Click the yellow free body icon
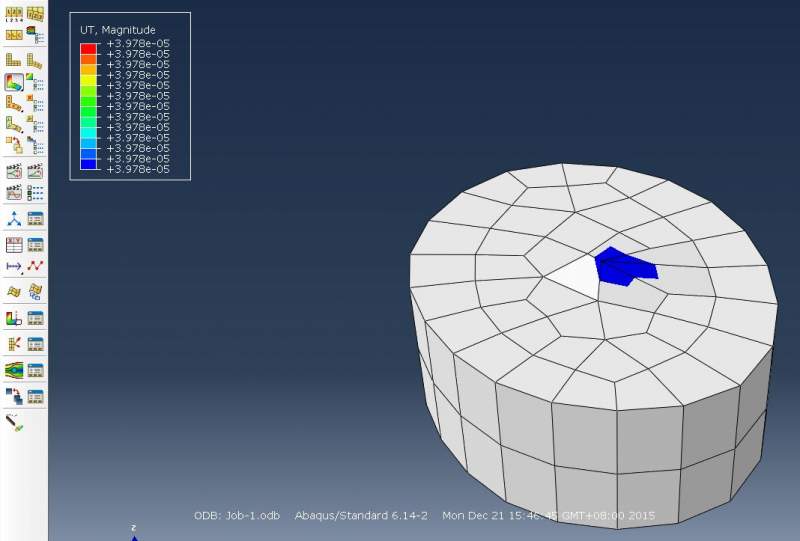Image resolution: width=800 pixels, height=541 pixels. point(14,292)
